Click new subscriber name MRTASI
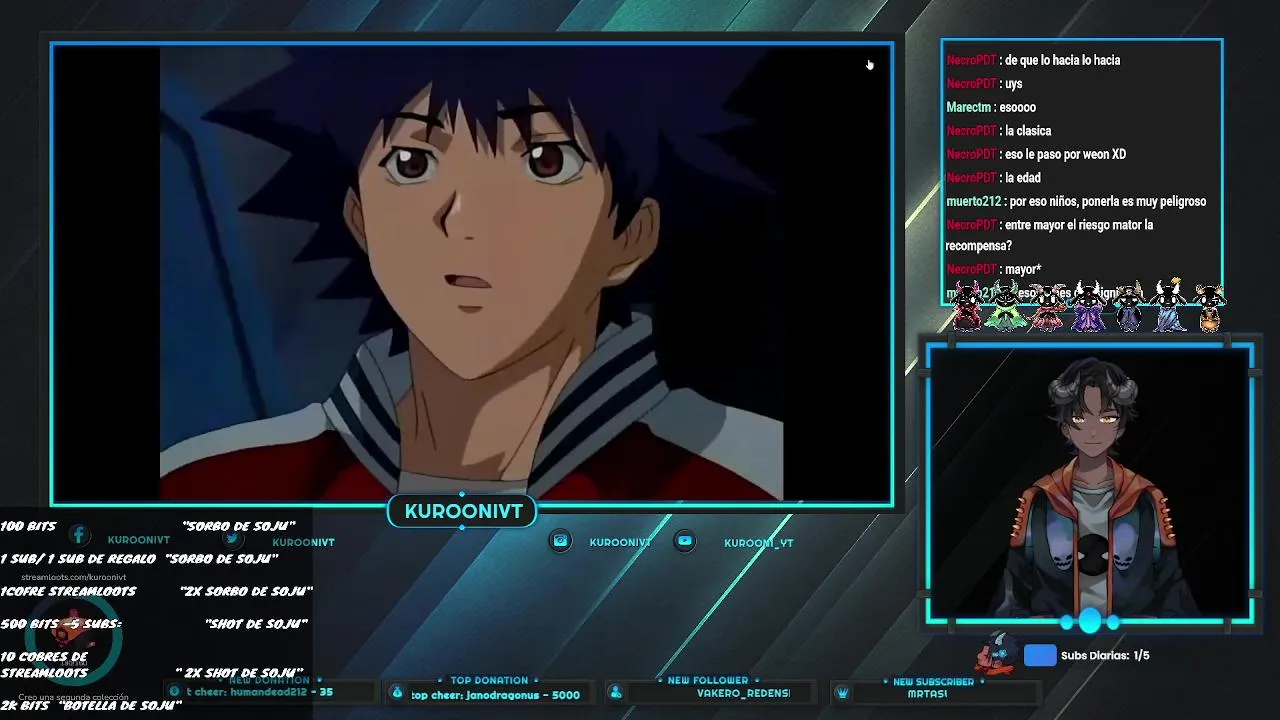This screenshot has height=720, width=1280. pyautogui.click(x=927, y=693)
